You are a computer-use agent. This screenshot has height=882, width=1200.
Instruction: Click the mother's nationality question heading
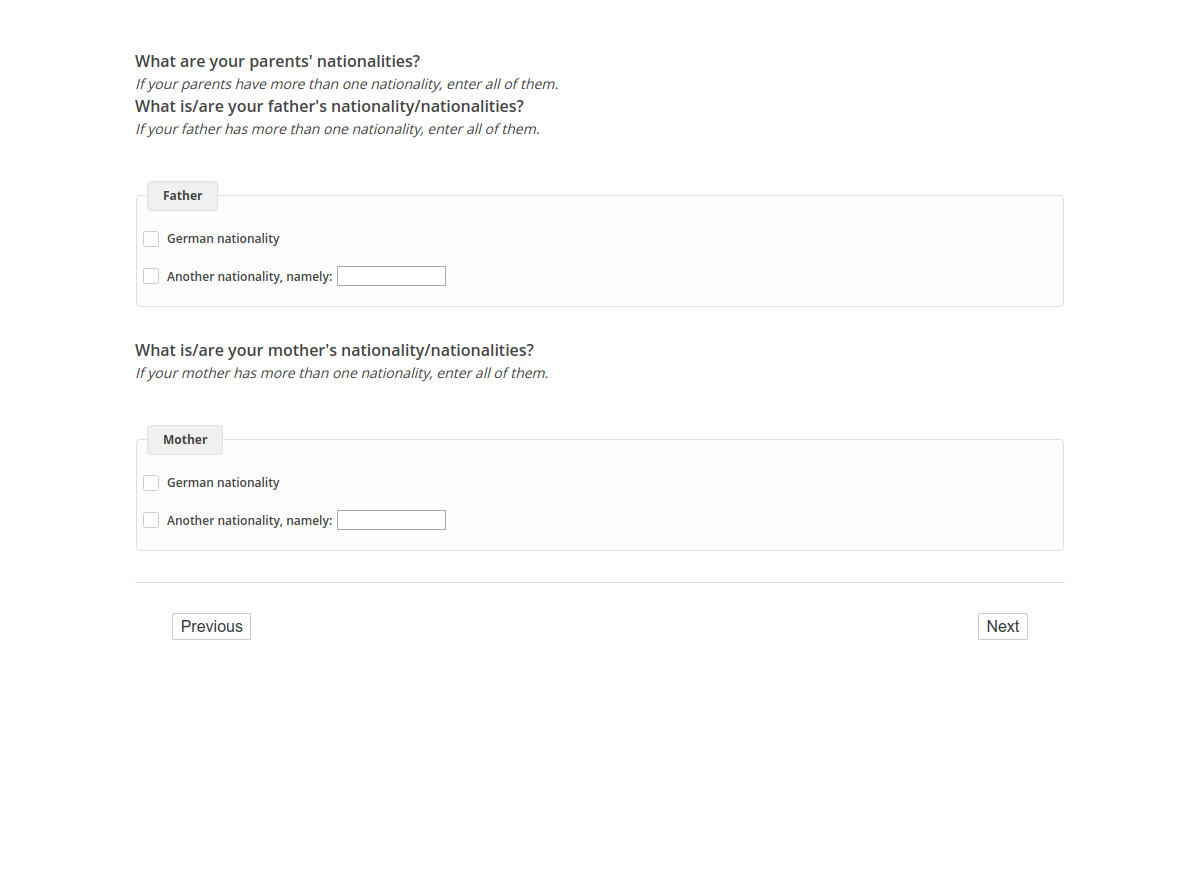click(x=334, y=350)
